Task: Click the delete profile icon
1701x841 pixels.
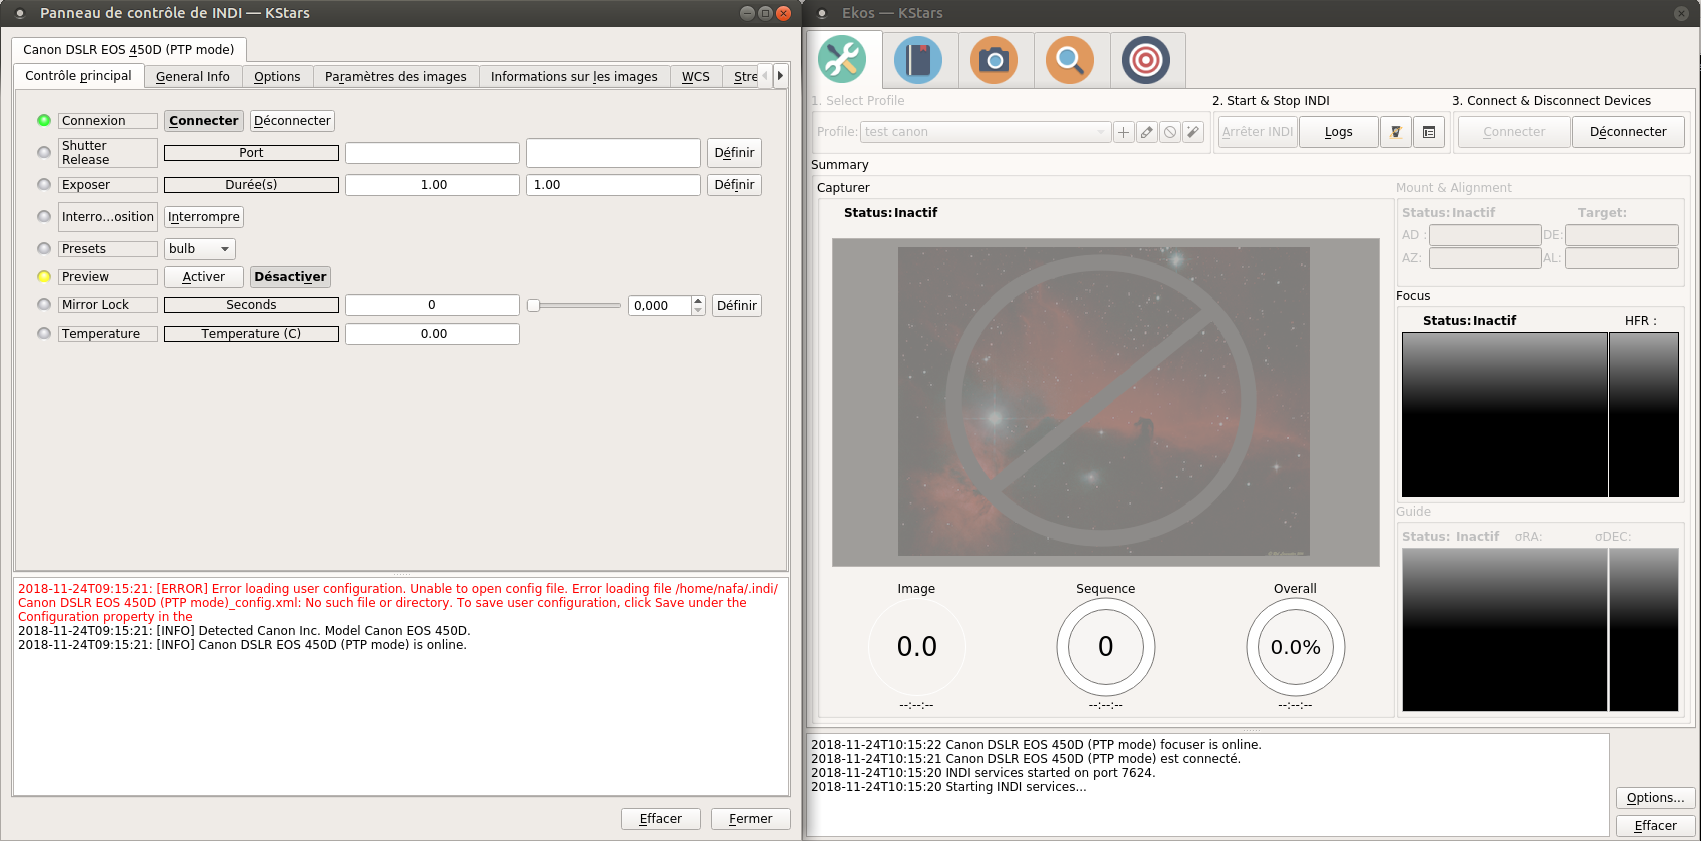Action: (1170, 132)
